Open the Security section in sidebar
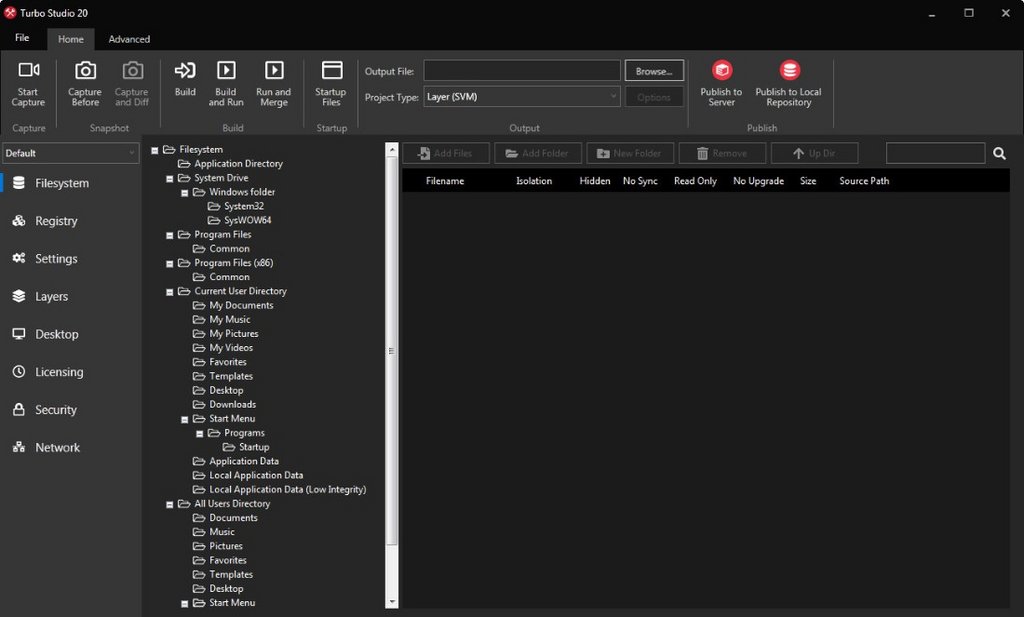This screenshot has height=617, width=1024. coord(71,410)
